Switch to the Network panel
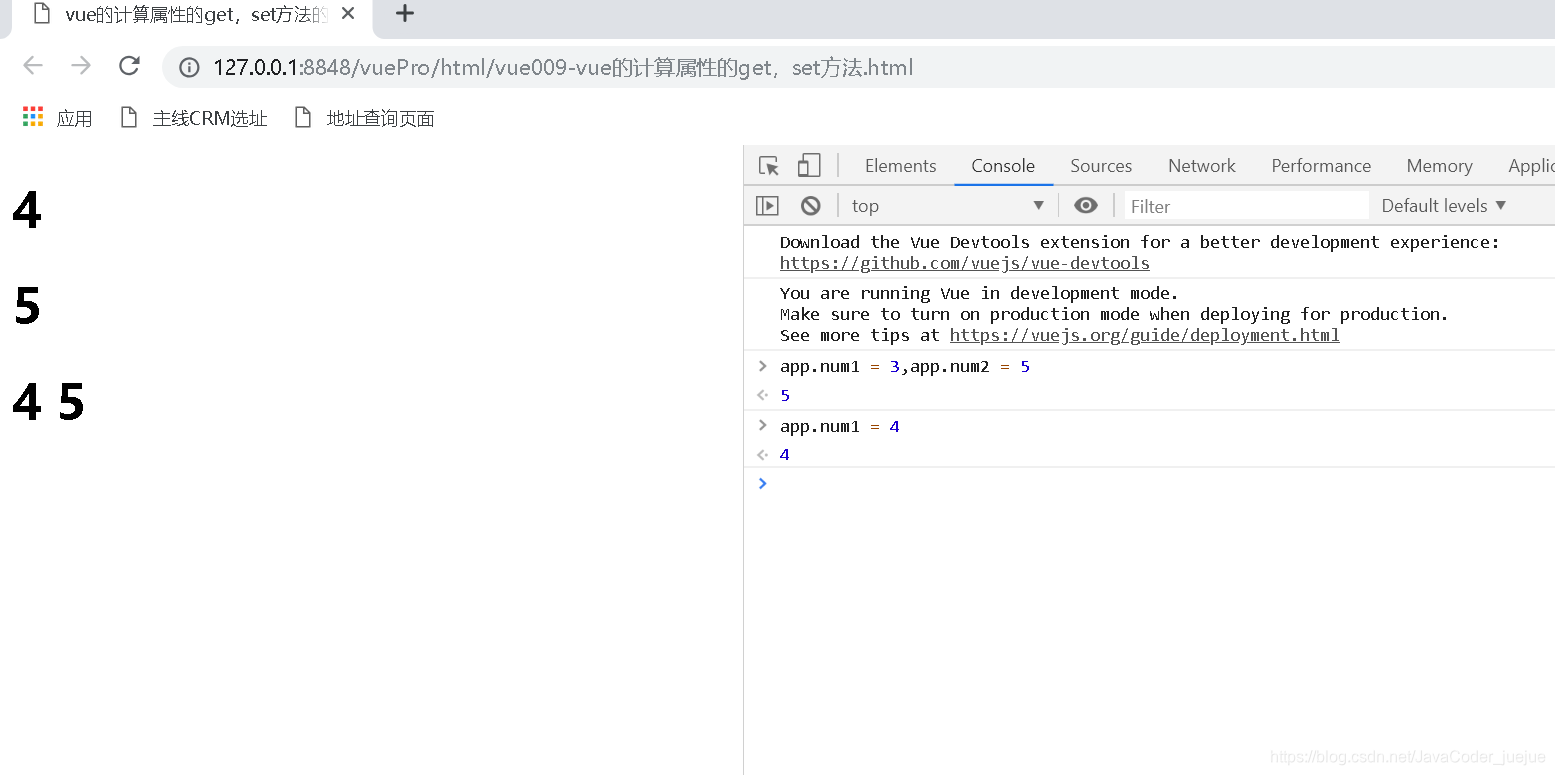Viewport: 1555px width, 775px height. (x=1201, y=165)
